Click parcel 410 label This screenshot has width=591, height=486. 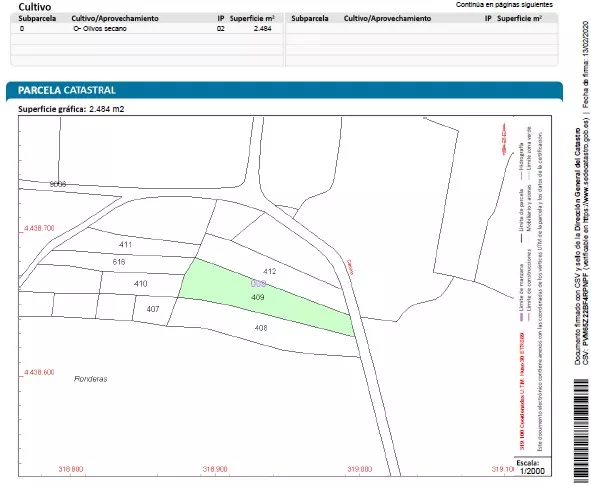(x=141, y=284)
